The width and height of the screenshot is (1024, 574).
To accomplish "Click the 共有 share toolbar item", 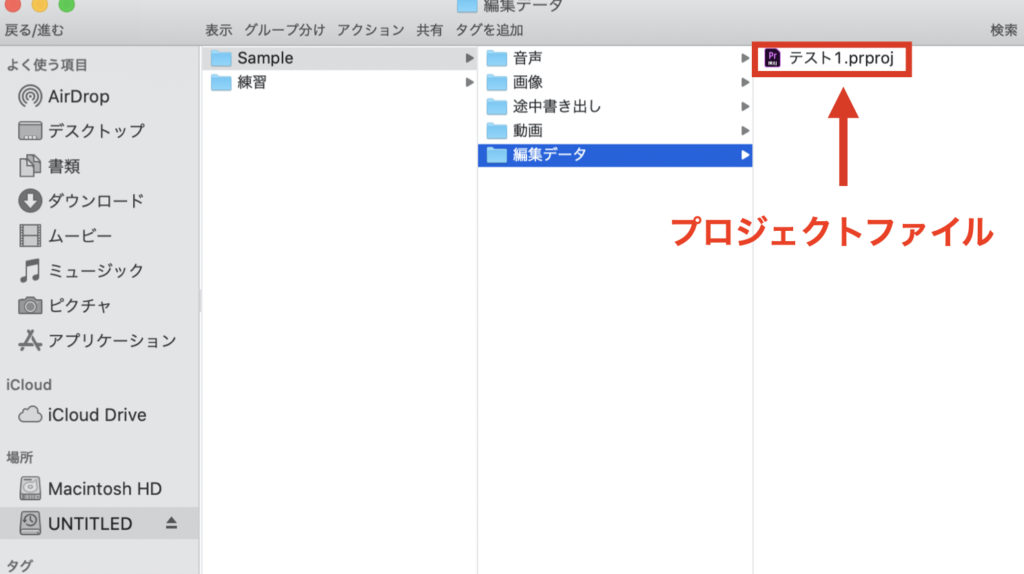I will click(x=430, y=30).
